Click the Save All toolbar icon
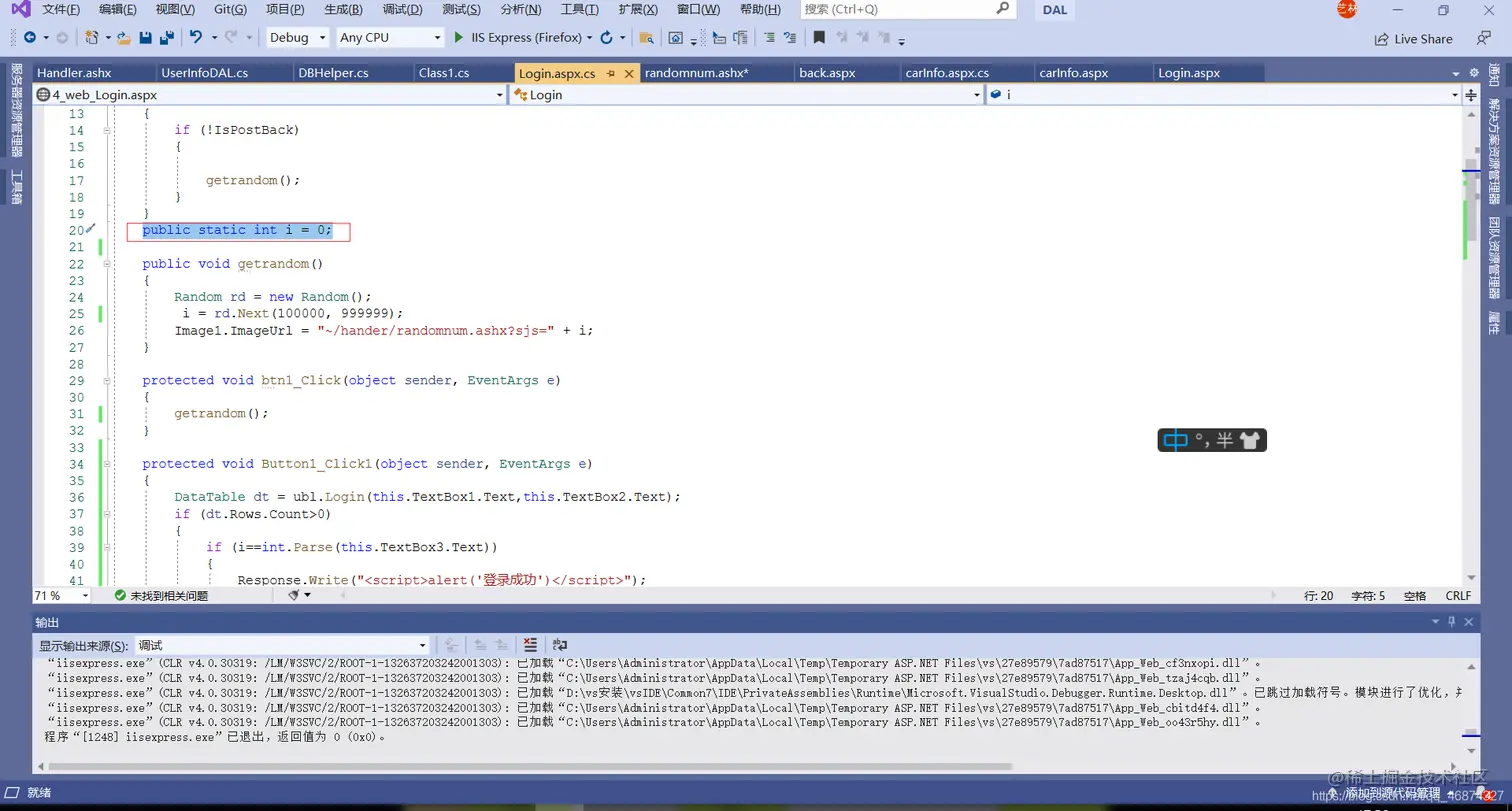The height and width of the screenshot is (811, 1512). pos(165,37)
